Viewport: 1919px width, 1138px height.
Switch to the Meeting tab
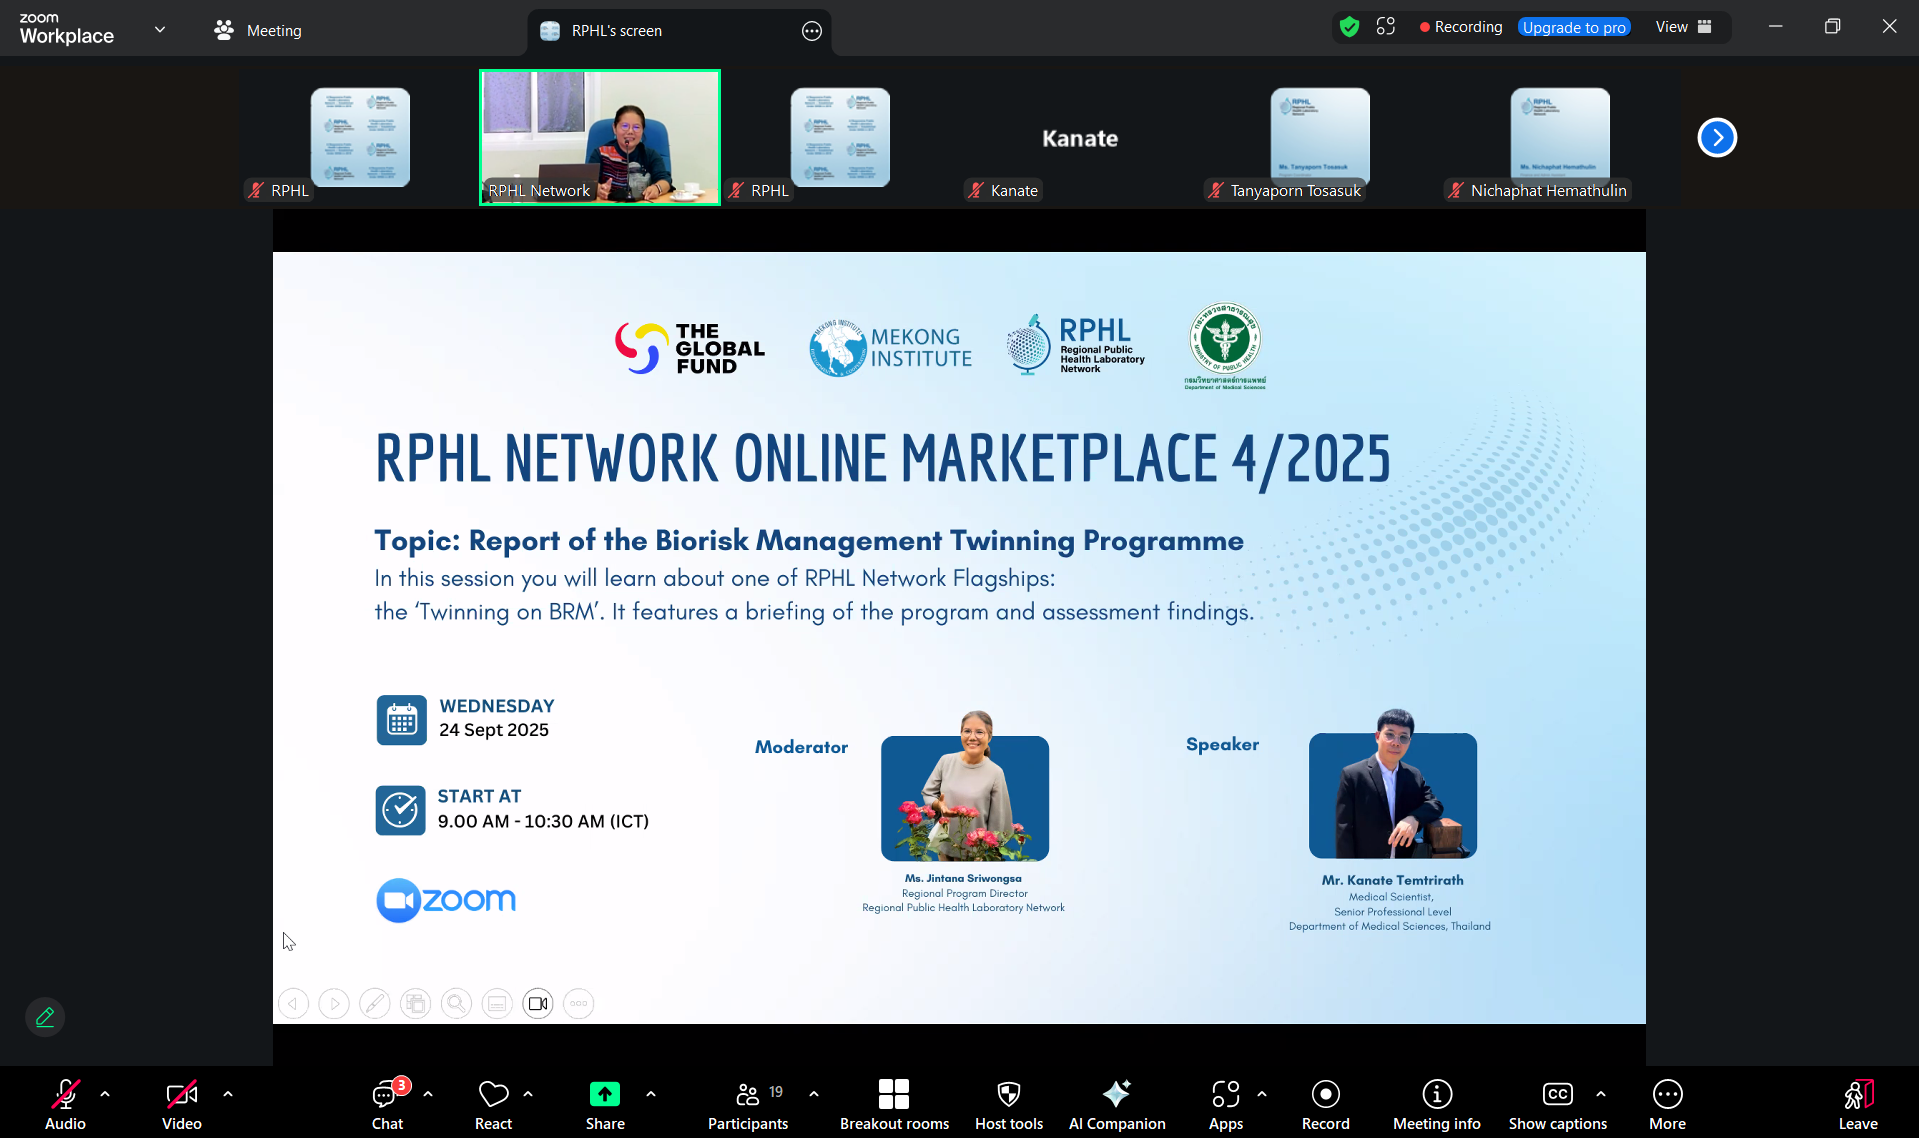258,31
